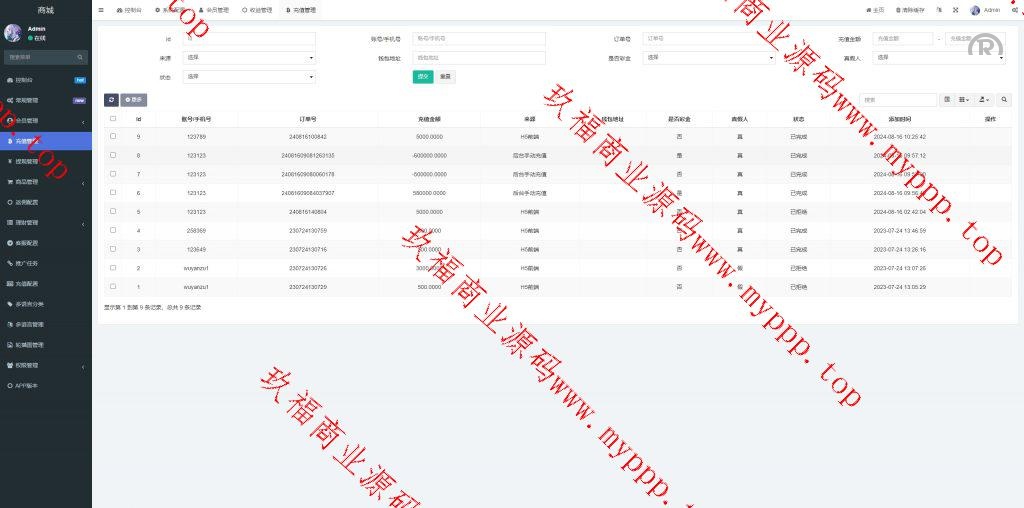Screen dimensions: 1024x508
Task: Select the checkbox for row with Id 9
Action: (x=113, y=136)
